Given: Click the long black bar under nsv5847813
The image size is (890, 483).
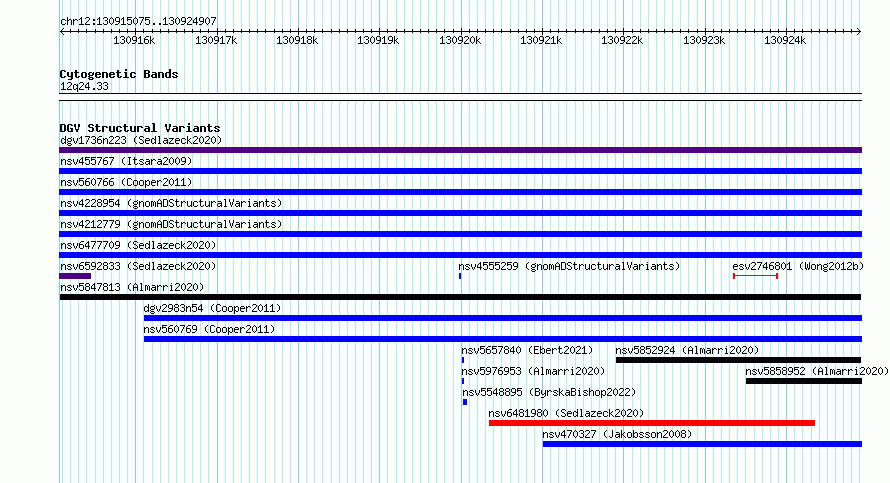Looking at the screenshot, I should pos(460,297).
